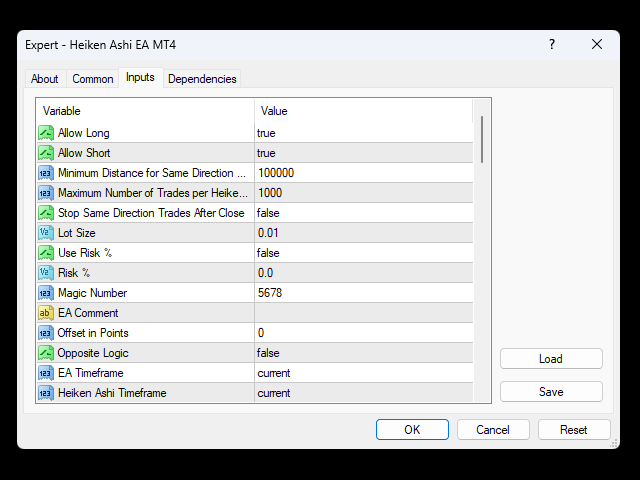Reset inputs with the Reset button
Viewport: 640px width, 480px height.
(x=574, y=429)
